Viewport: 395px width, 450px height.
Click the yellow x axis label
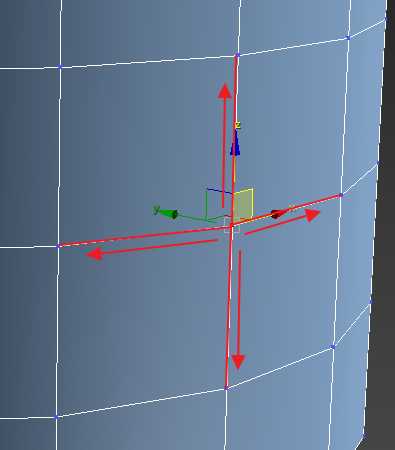[292, 209]
